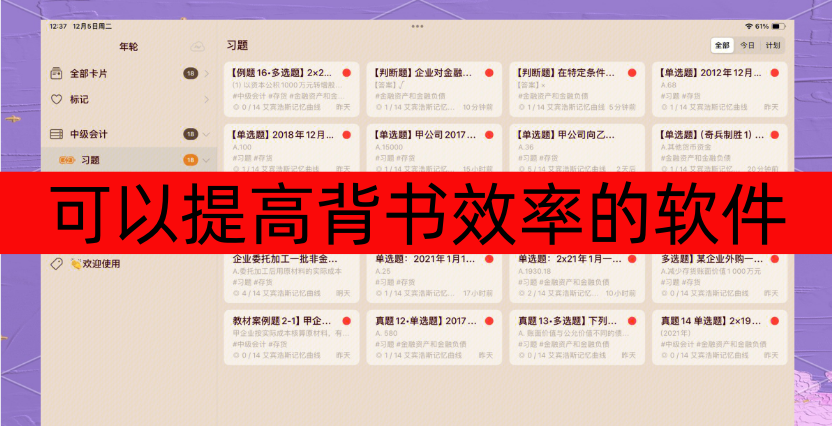Select the 习题 sub-deck
The height and width of the screenshot is (426, 832).
(x=129, y=160)
